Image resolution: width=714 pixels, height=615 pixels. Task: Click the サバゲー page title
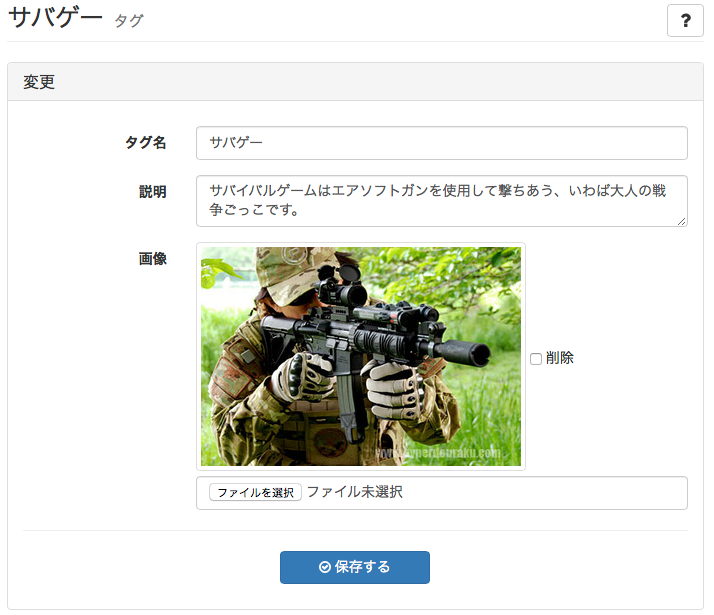[55, 18]
